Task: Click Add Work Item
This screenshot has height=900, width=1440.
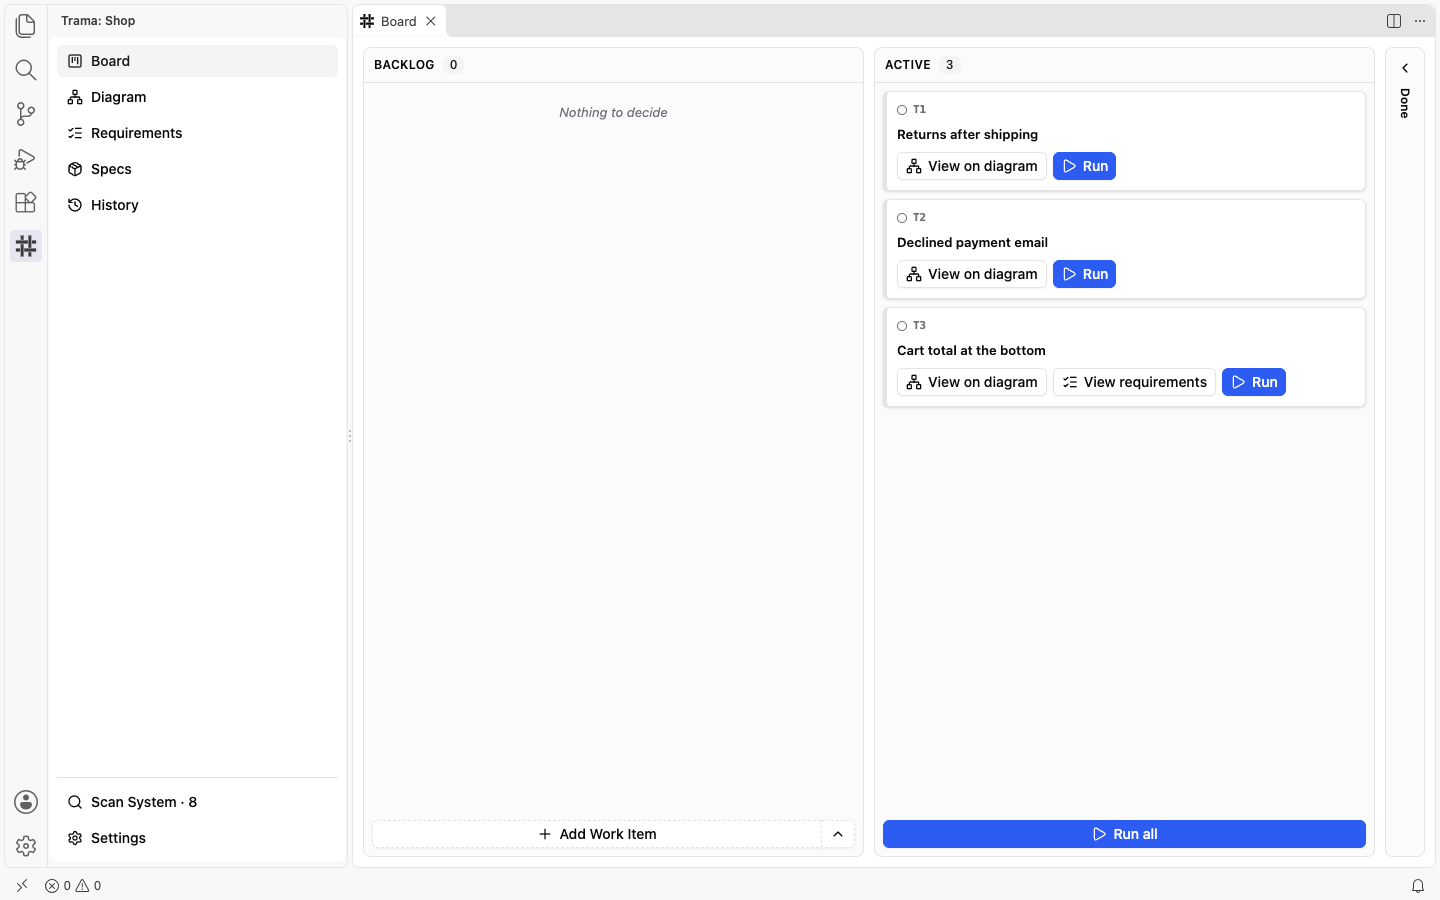Action: click(598, 834)
